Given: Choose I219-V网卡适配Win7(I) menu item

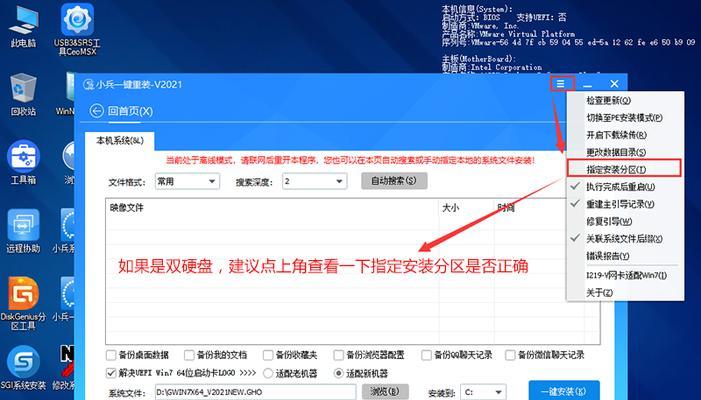Looking at the screenshot, I should pos(625,275).
